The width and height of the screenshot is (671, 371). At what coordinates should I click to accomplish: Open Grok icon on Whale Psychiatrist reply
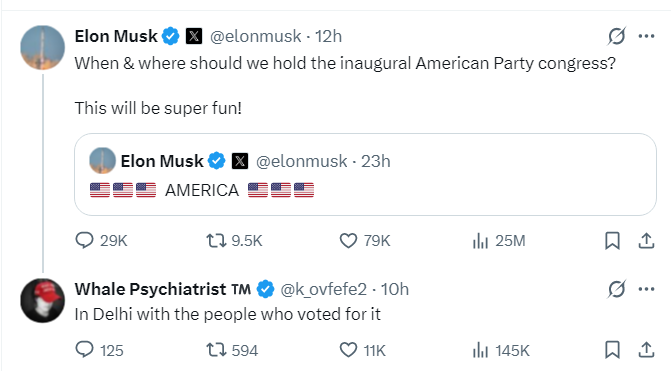617,289
